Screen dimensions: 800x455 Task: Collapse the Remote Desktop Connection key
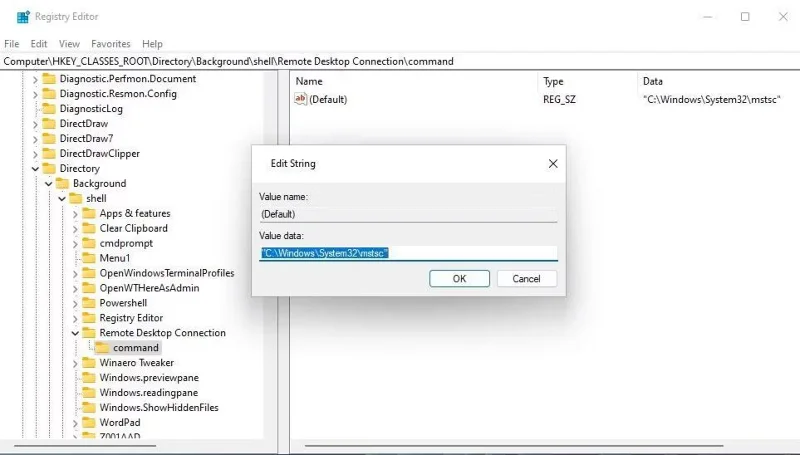click(75, 333)
